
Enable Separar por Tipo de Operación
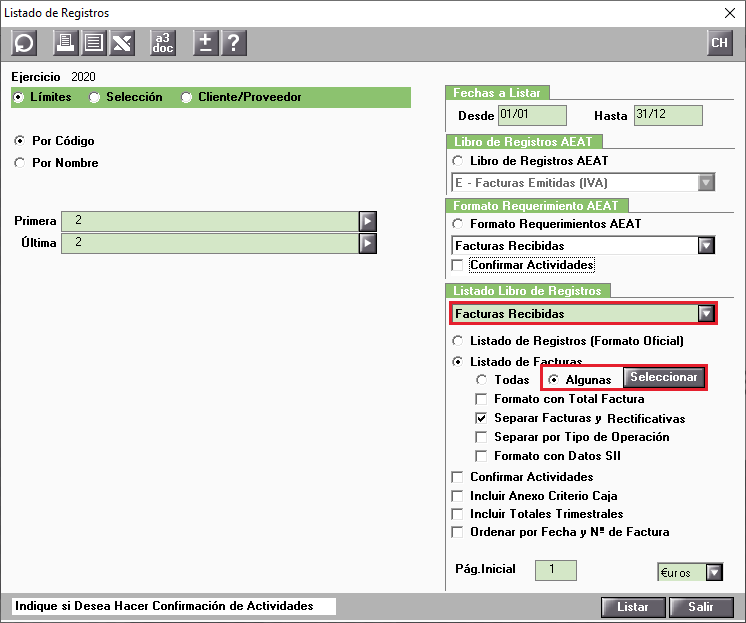[x=481, y=437]
